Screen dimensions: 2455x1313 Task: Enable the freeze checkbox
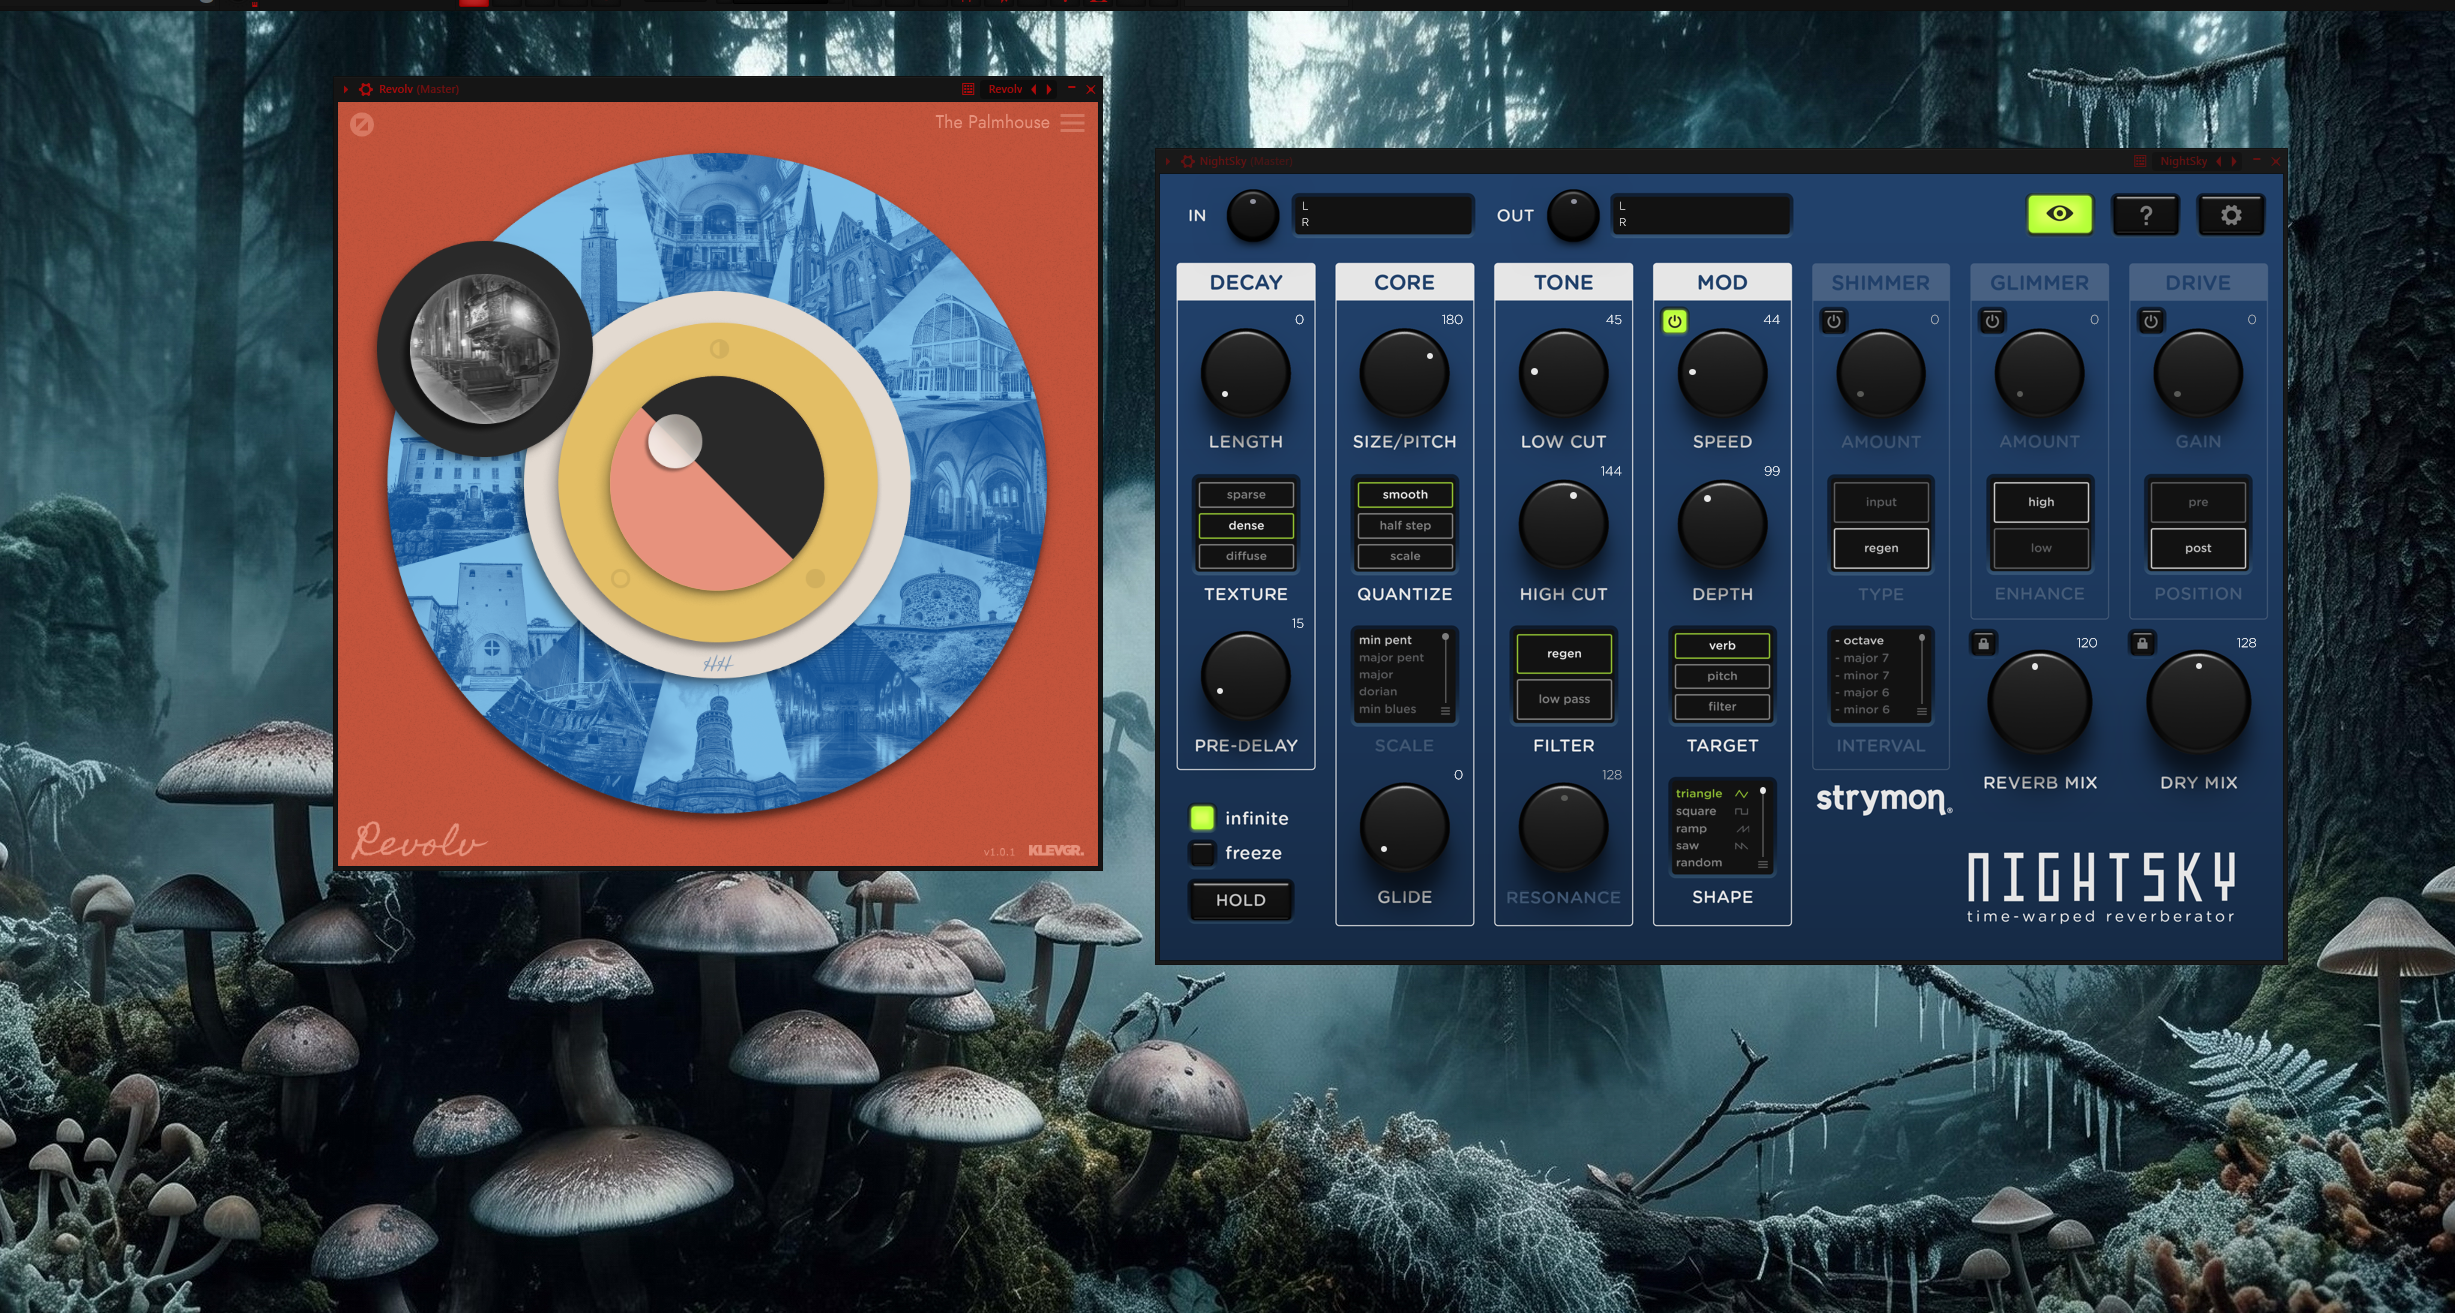[x=1202, y=853]
